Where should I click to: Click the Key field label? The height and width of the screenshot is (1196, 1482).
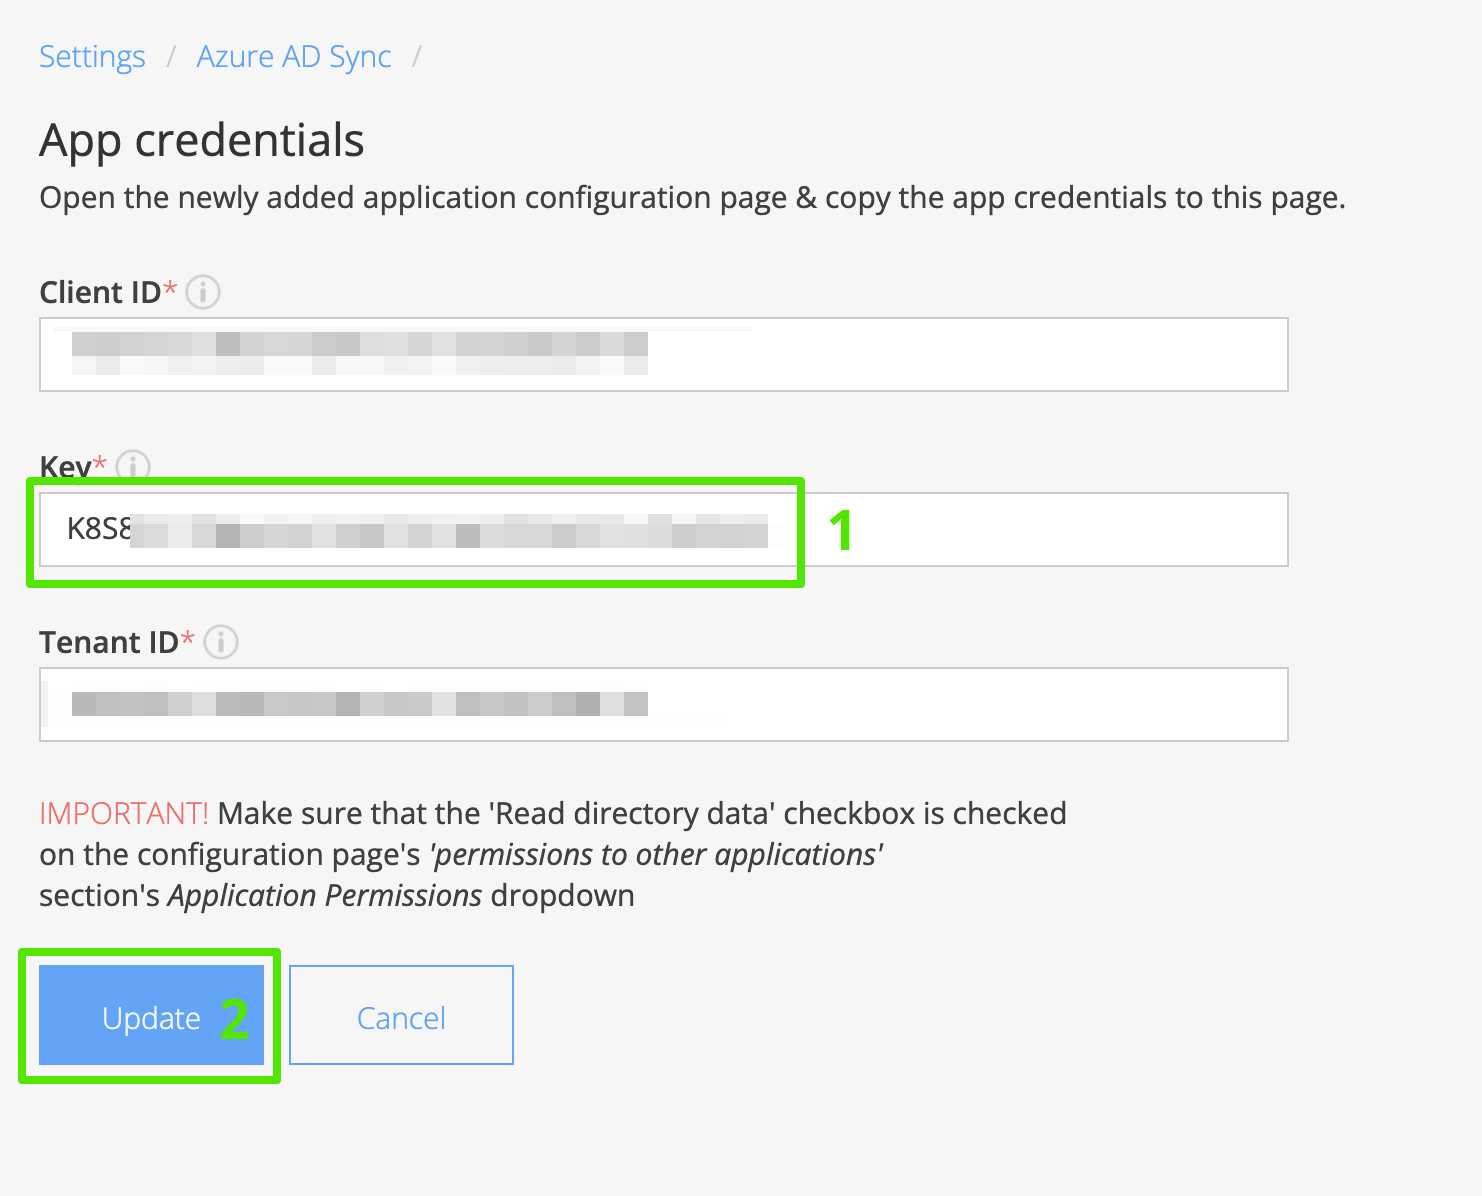point(65,466)
